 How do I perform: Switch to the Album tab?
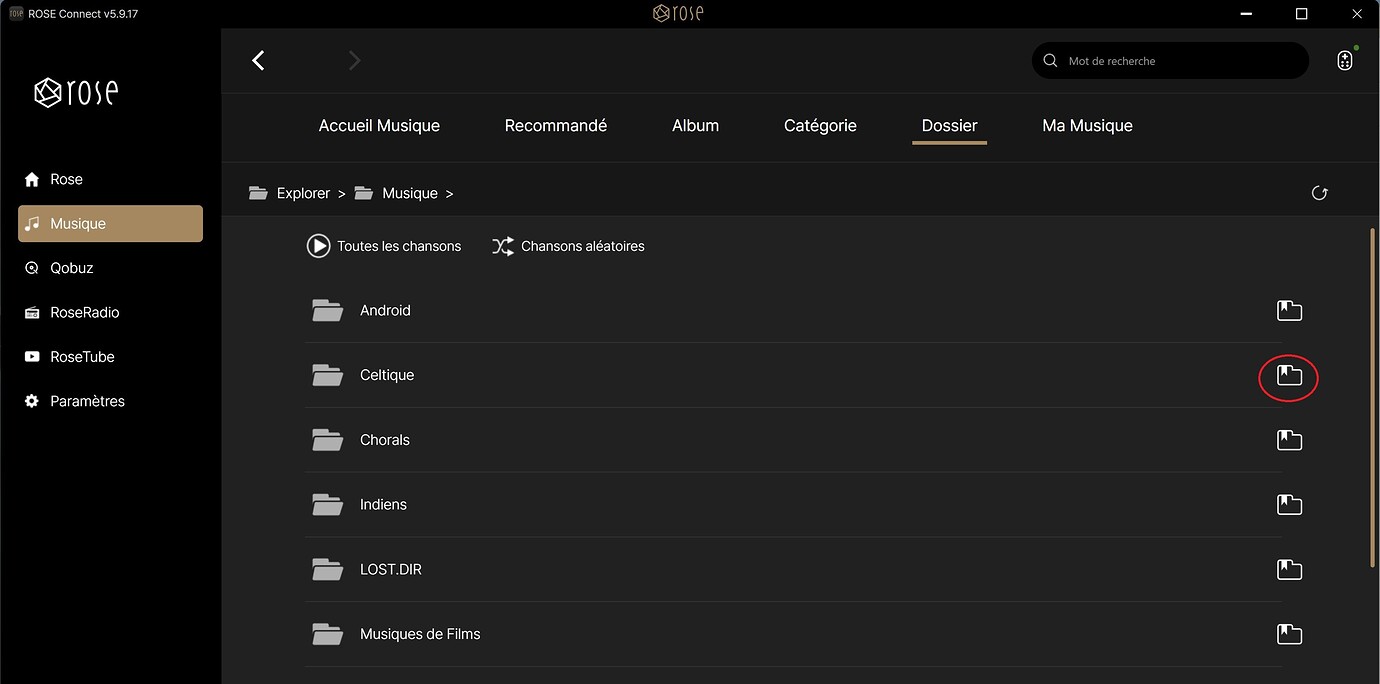(x=695, y=126)
